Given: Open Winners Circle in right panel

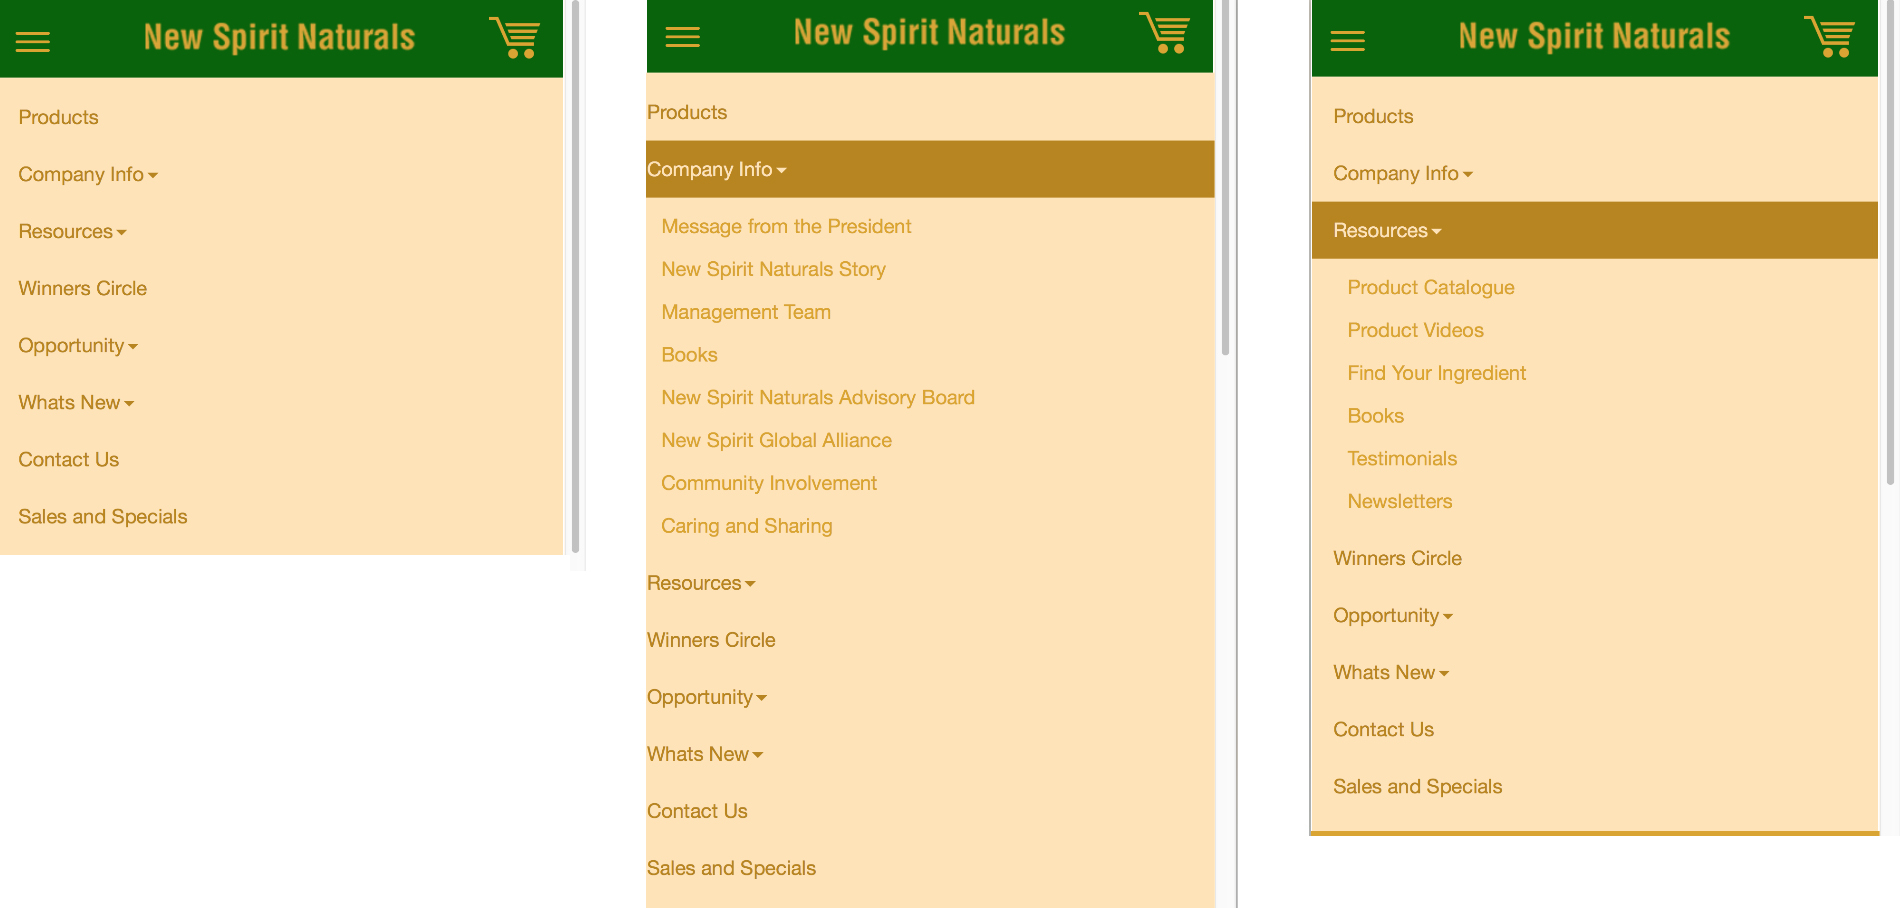Looking at the screenshot, I should 1397,558.
